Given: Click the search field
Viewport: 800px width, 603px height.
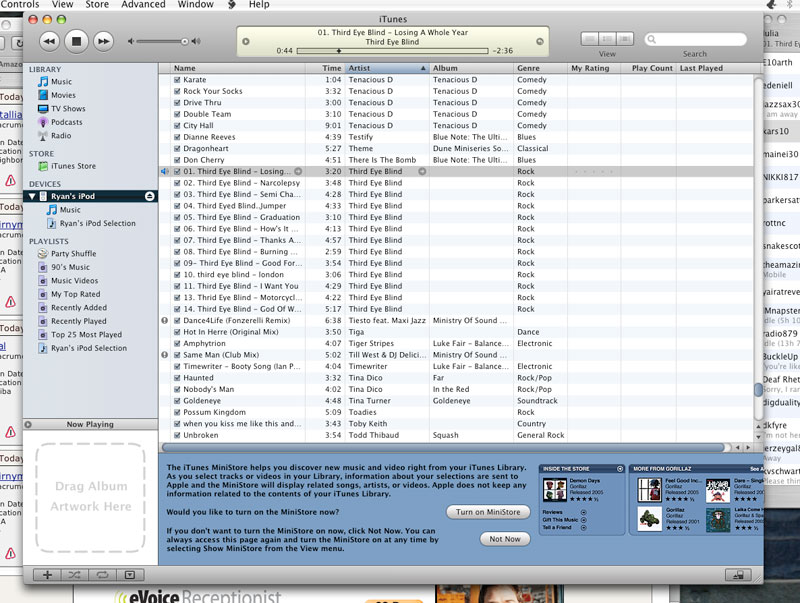Looking at the screenshot, I should click(x=695, y=39).
